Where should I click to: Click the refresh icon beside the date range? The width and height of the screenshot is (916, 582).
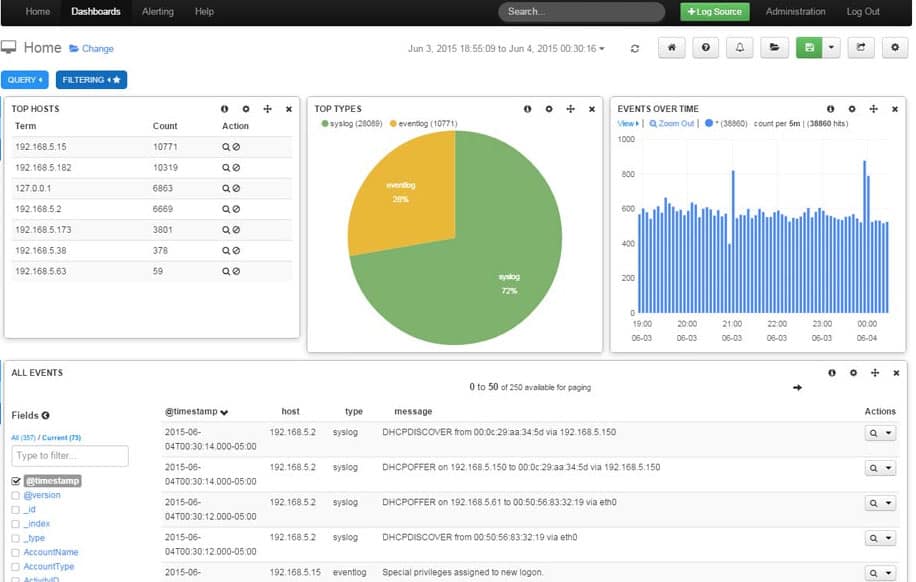634,48
